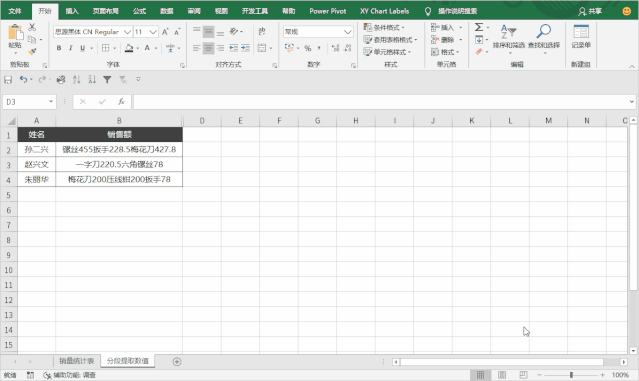
Task: Open the number format dropdown
Action: [348, 32]
